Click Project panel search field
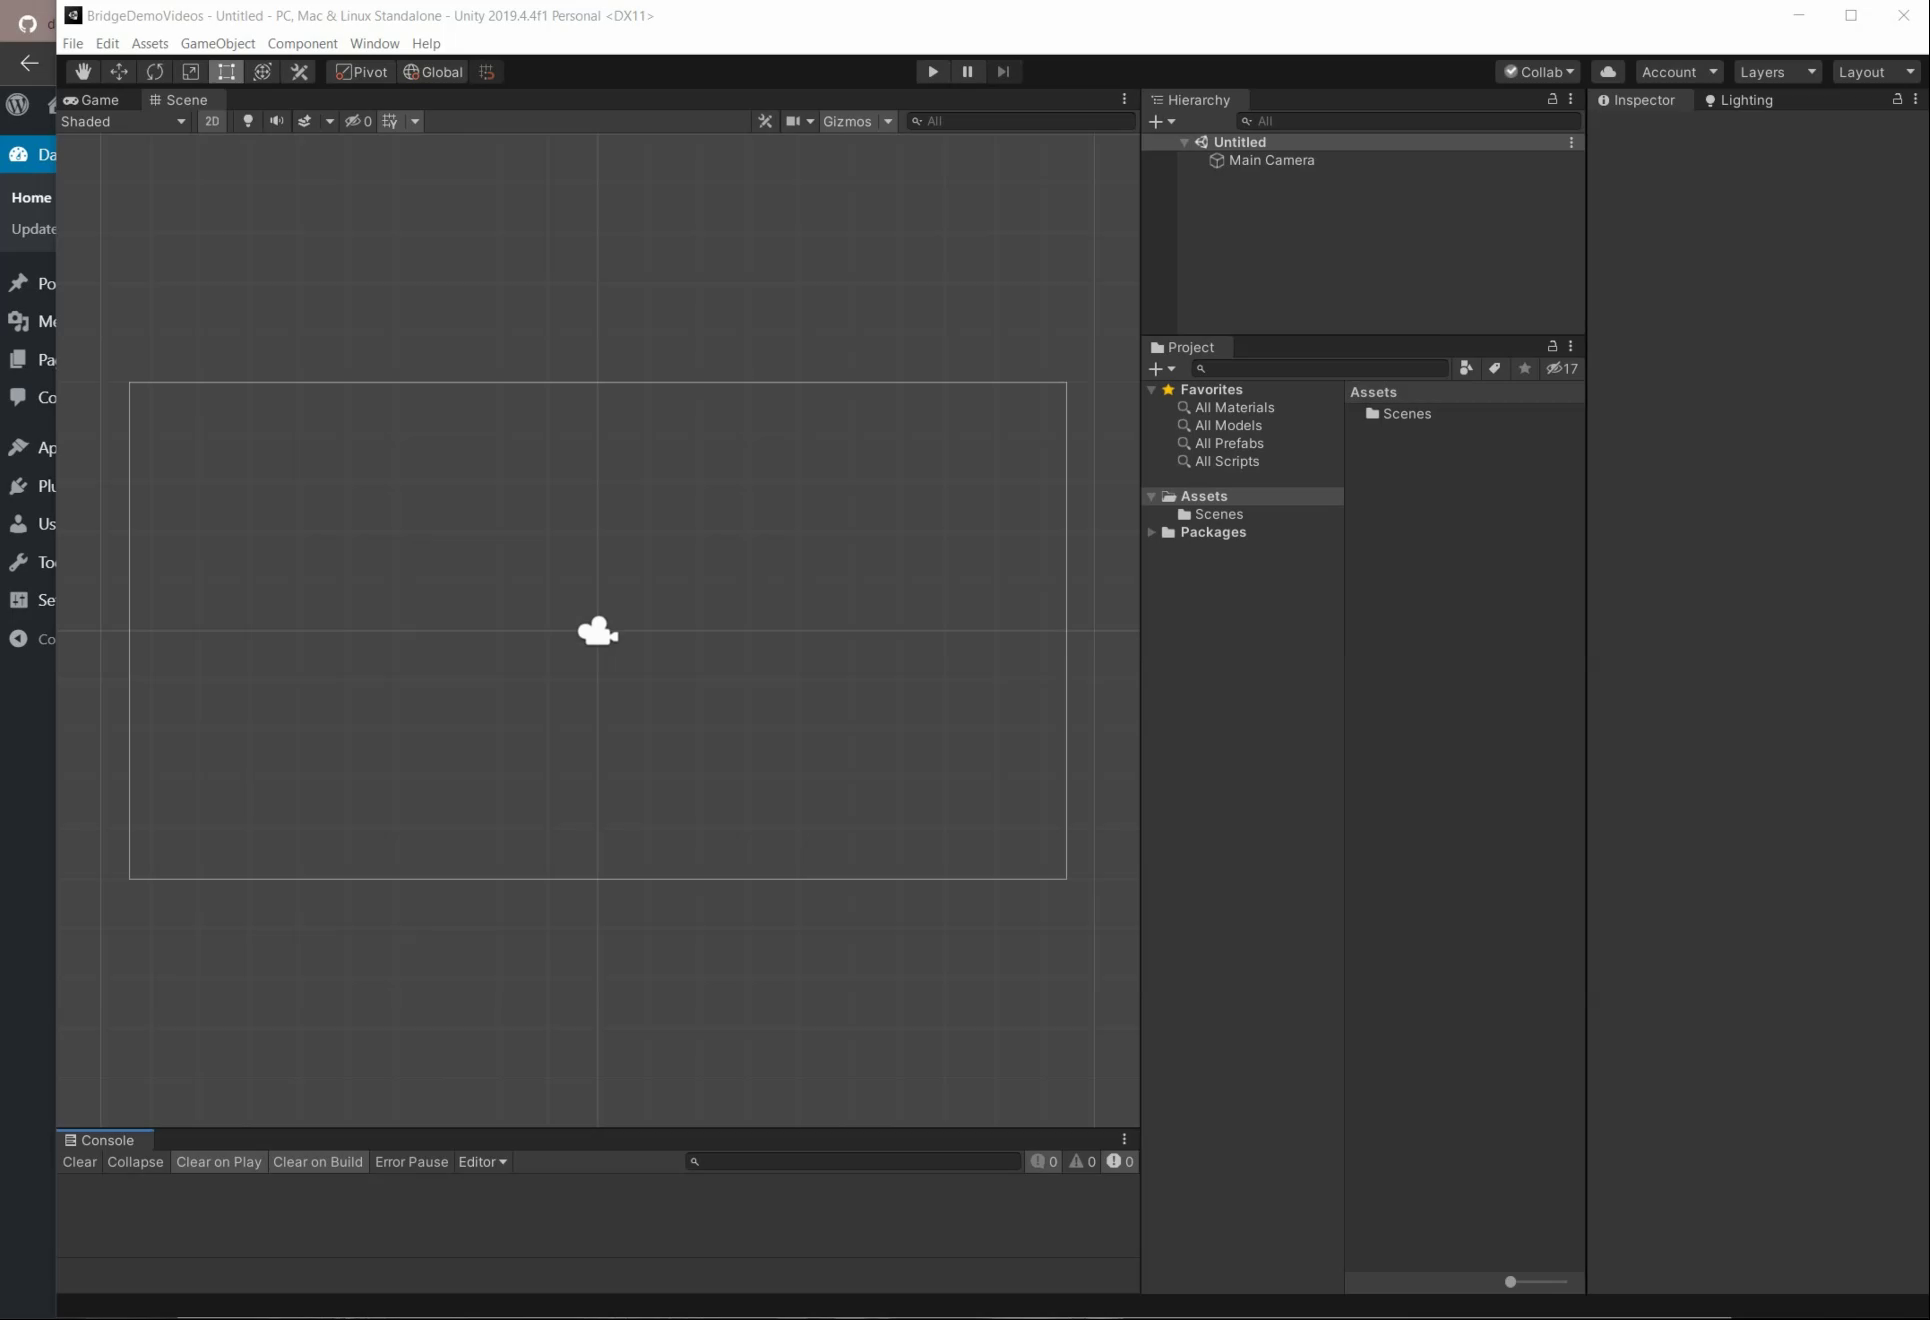This screenshot has height=1320, width=1930. point(1320,369)
